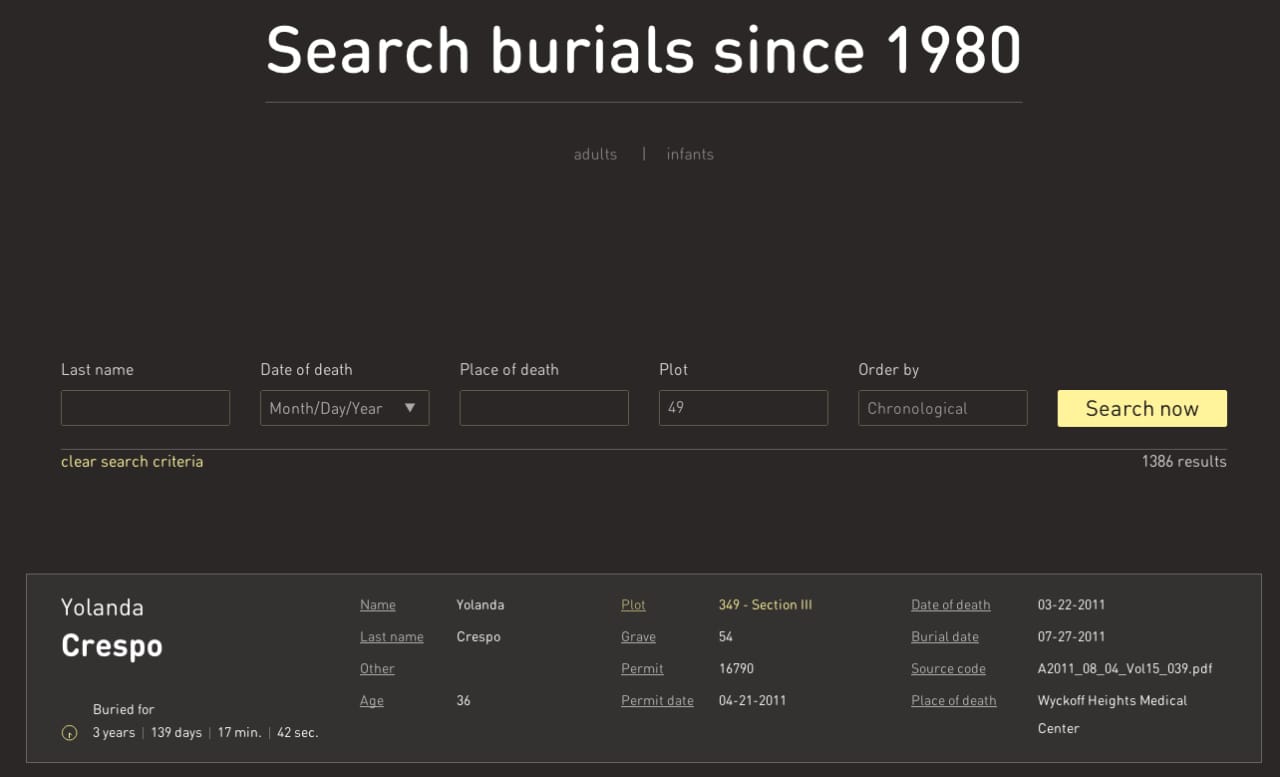Viewport: 1280px width, 777px height.
Task: Select the Plot field containing 49
Action: click(x=743, y=408)
